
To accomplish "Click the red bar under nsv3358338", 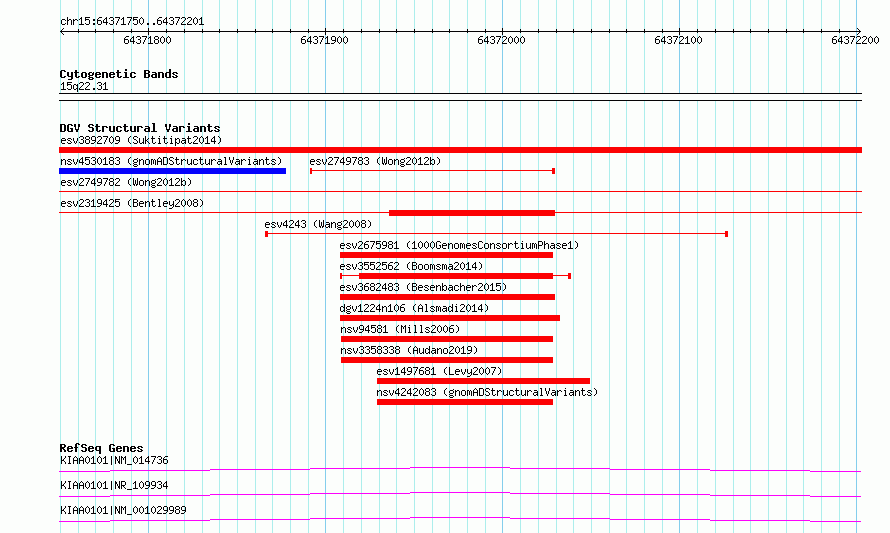I will point(447,360).
